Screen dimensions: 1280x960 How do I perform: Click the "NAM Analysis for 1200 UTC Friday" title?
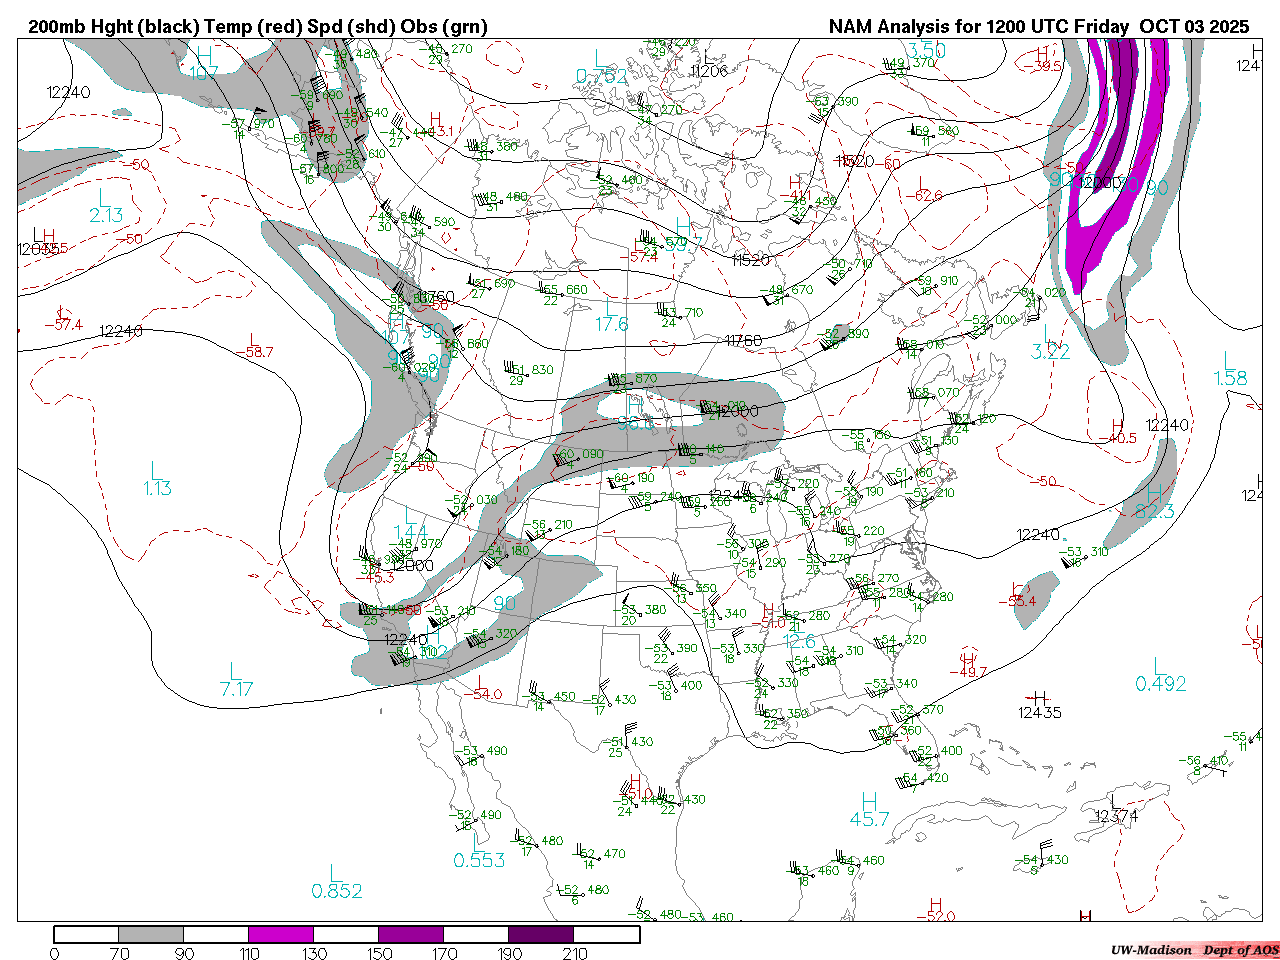(979, 26)
